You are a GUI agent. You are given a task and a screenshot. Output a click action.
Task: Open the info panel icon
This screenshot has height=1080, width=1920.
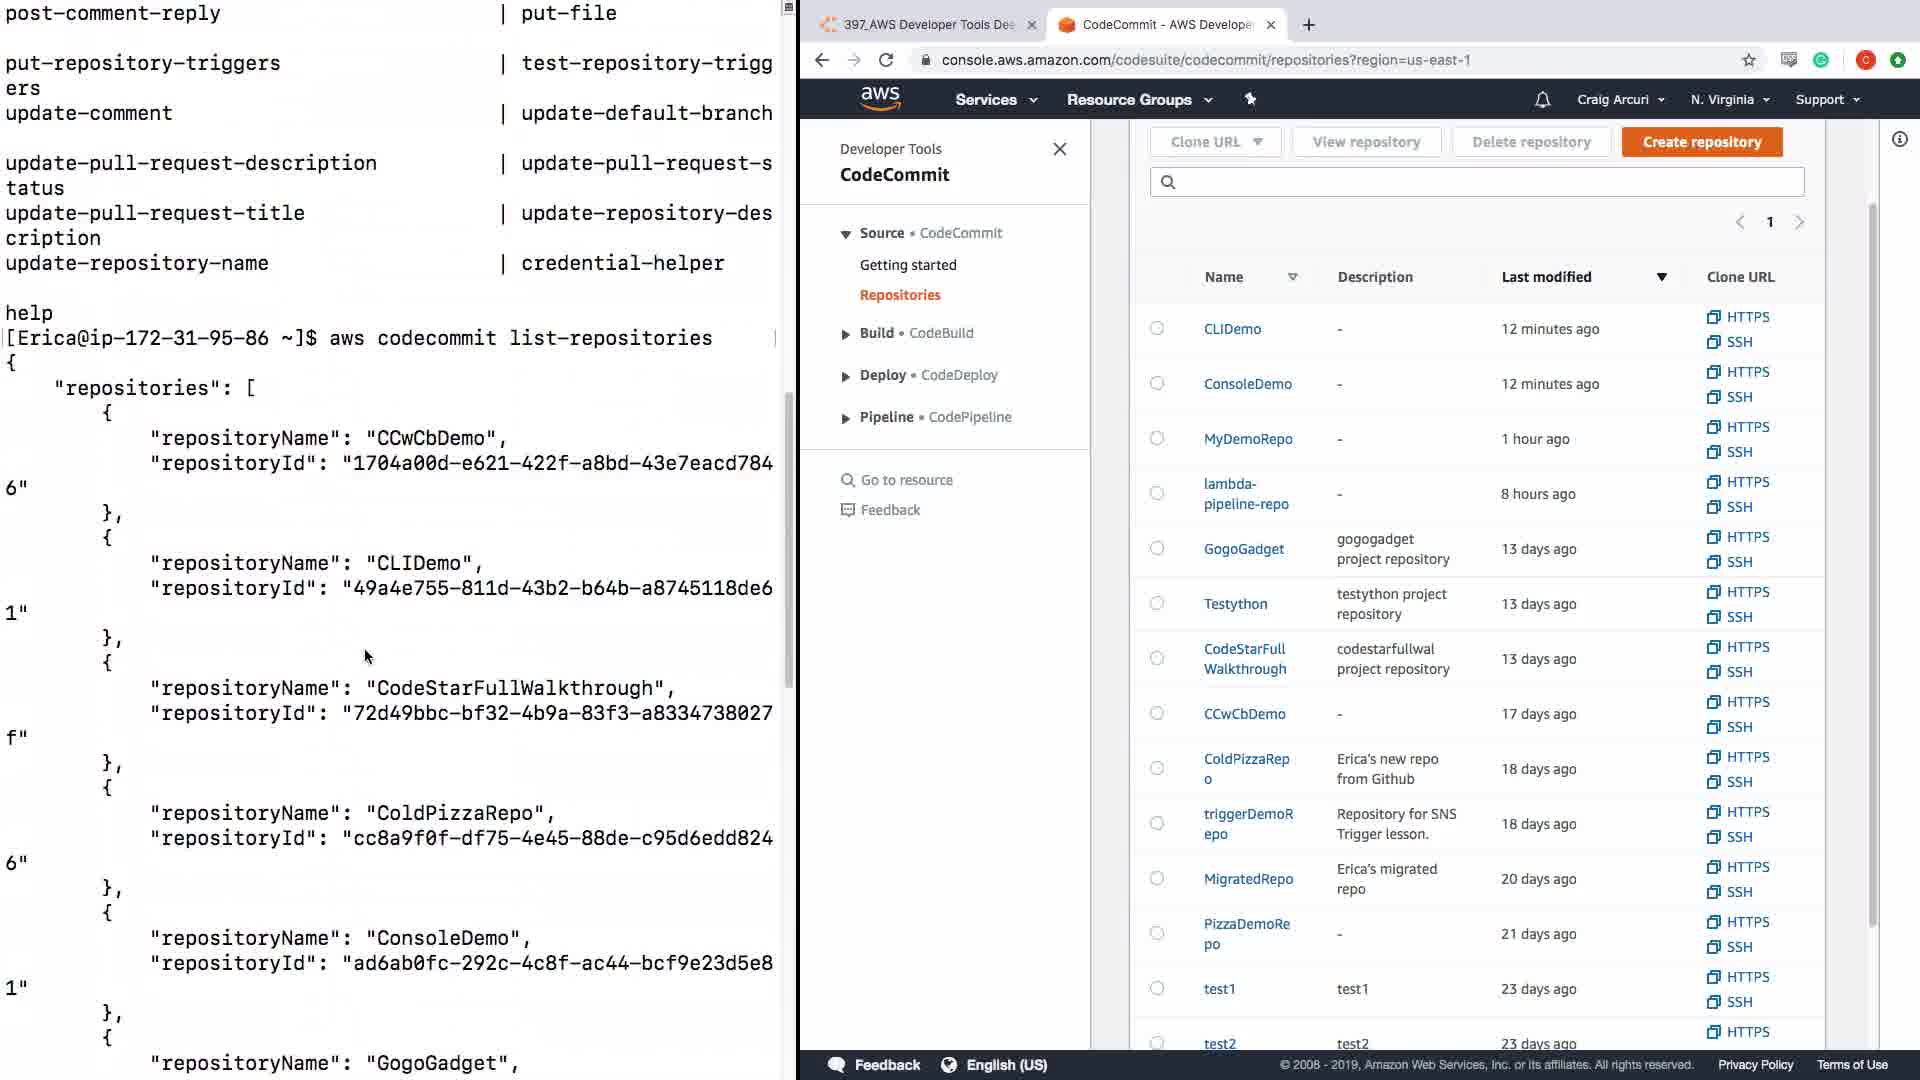tap(1899, 140)
